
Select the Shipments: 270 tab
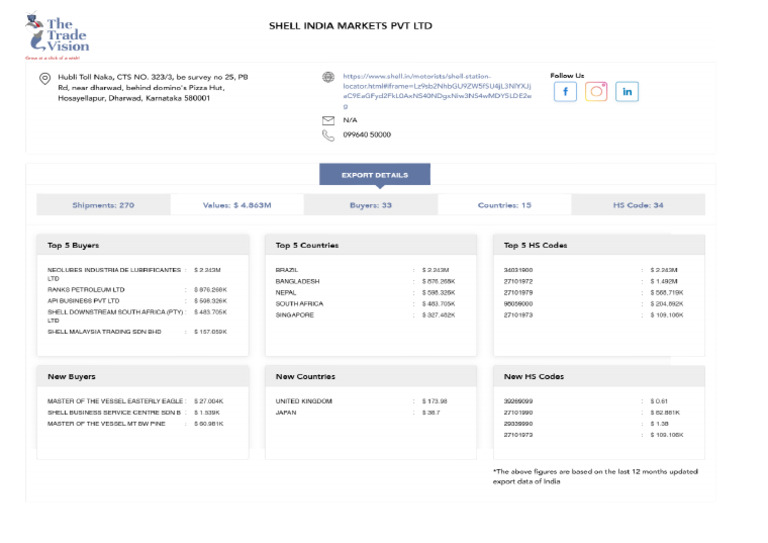[x=103, y=205]
